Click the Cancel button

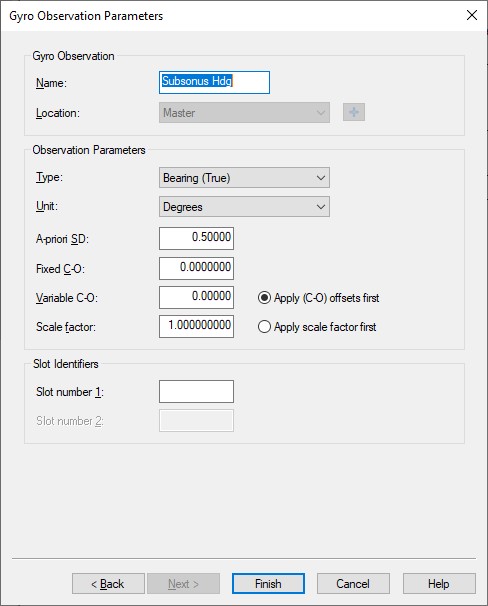(353, 584)
